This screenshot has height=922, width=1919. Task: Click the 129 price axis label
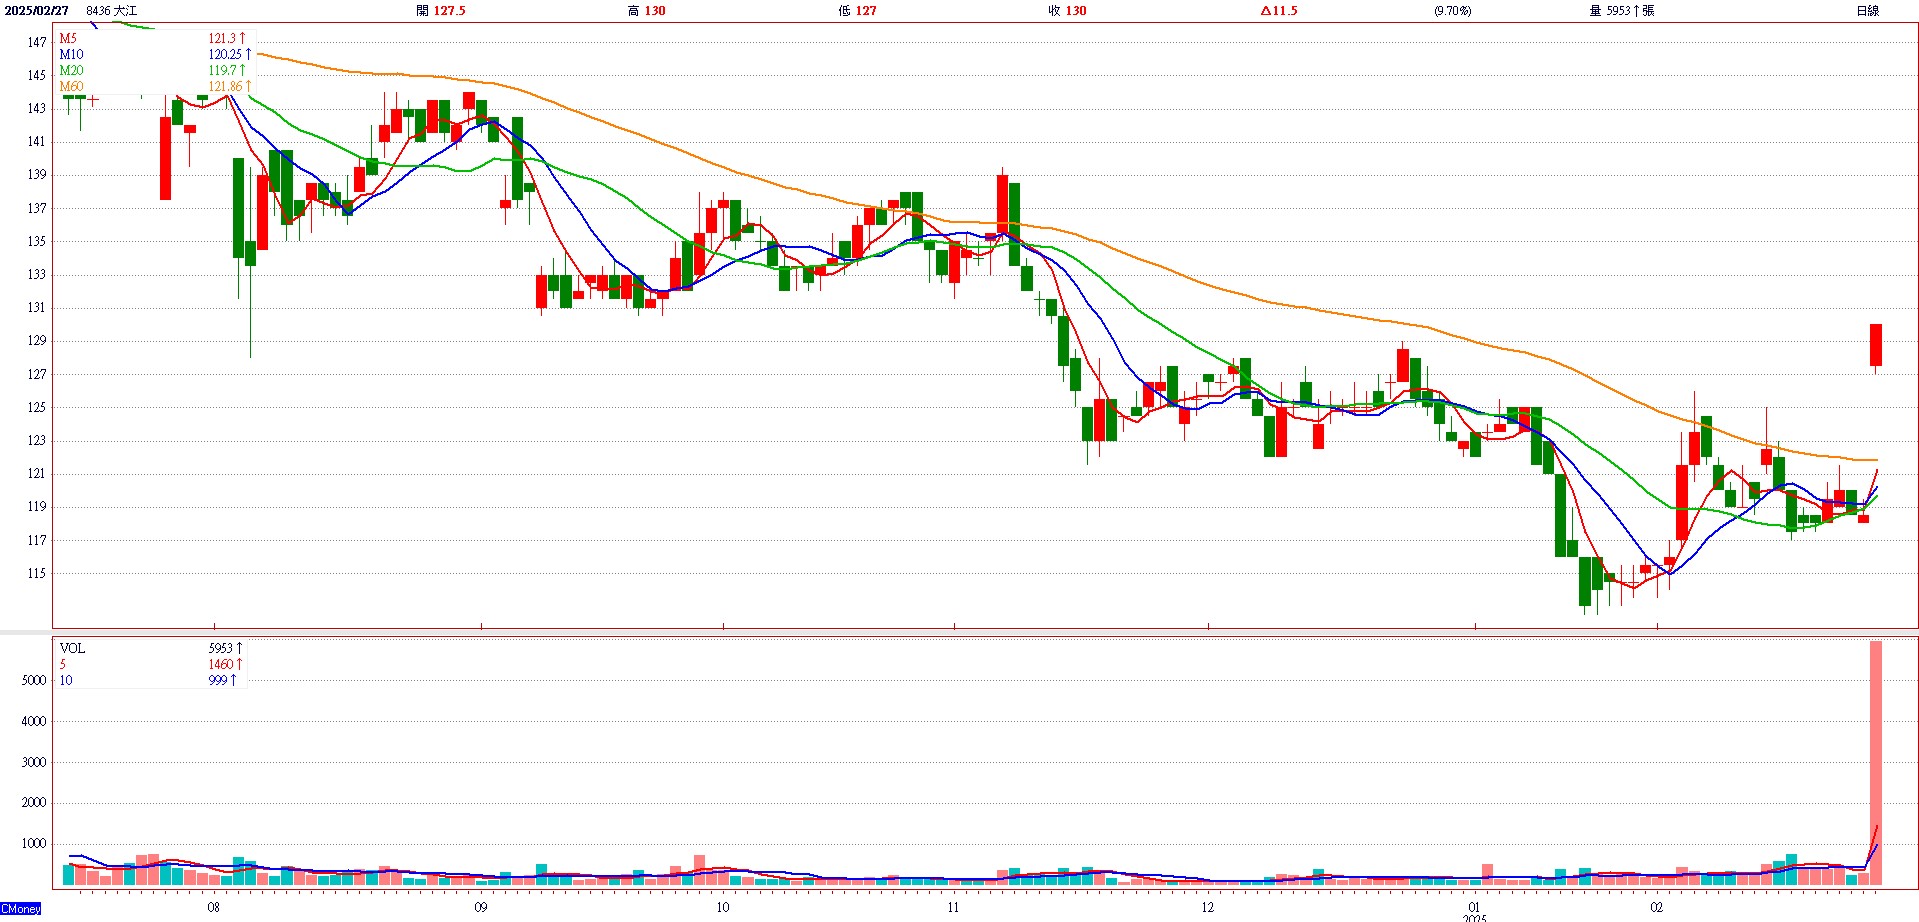37,341
